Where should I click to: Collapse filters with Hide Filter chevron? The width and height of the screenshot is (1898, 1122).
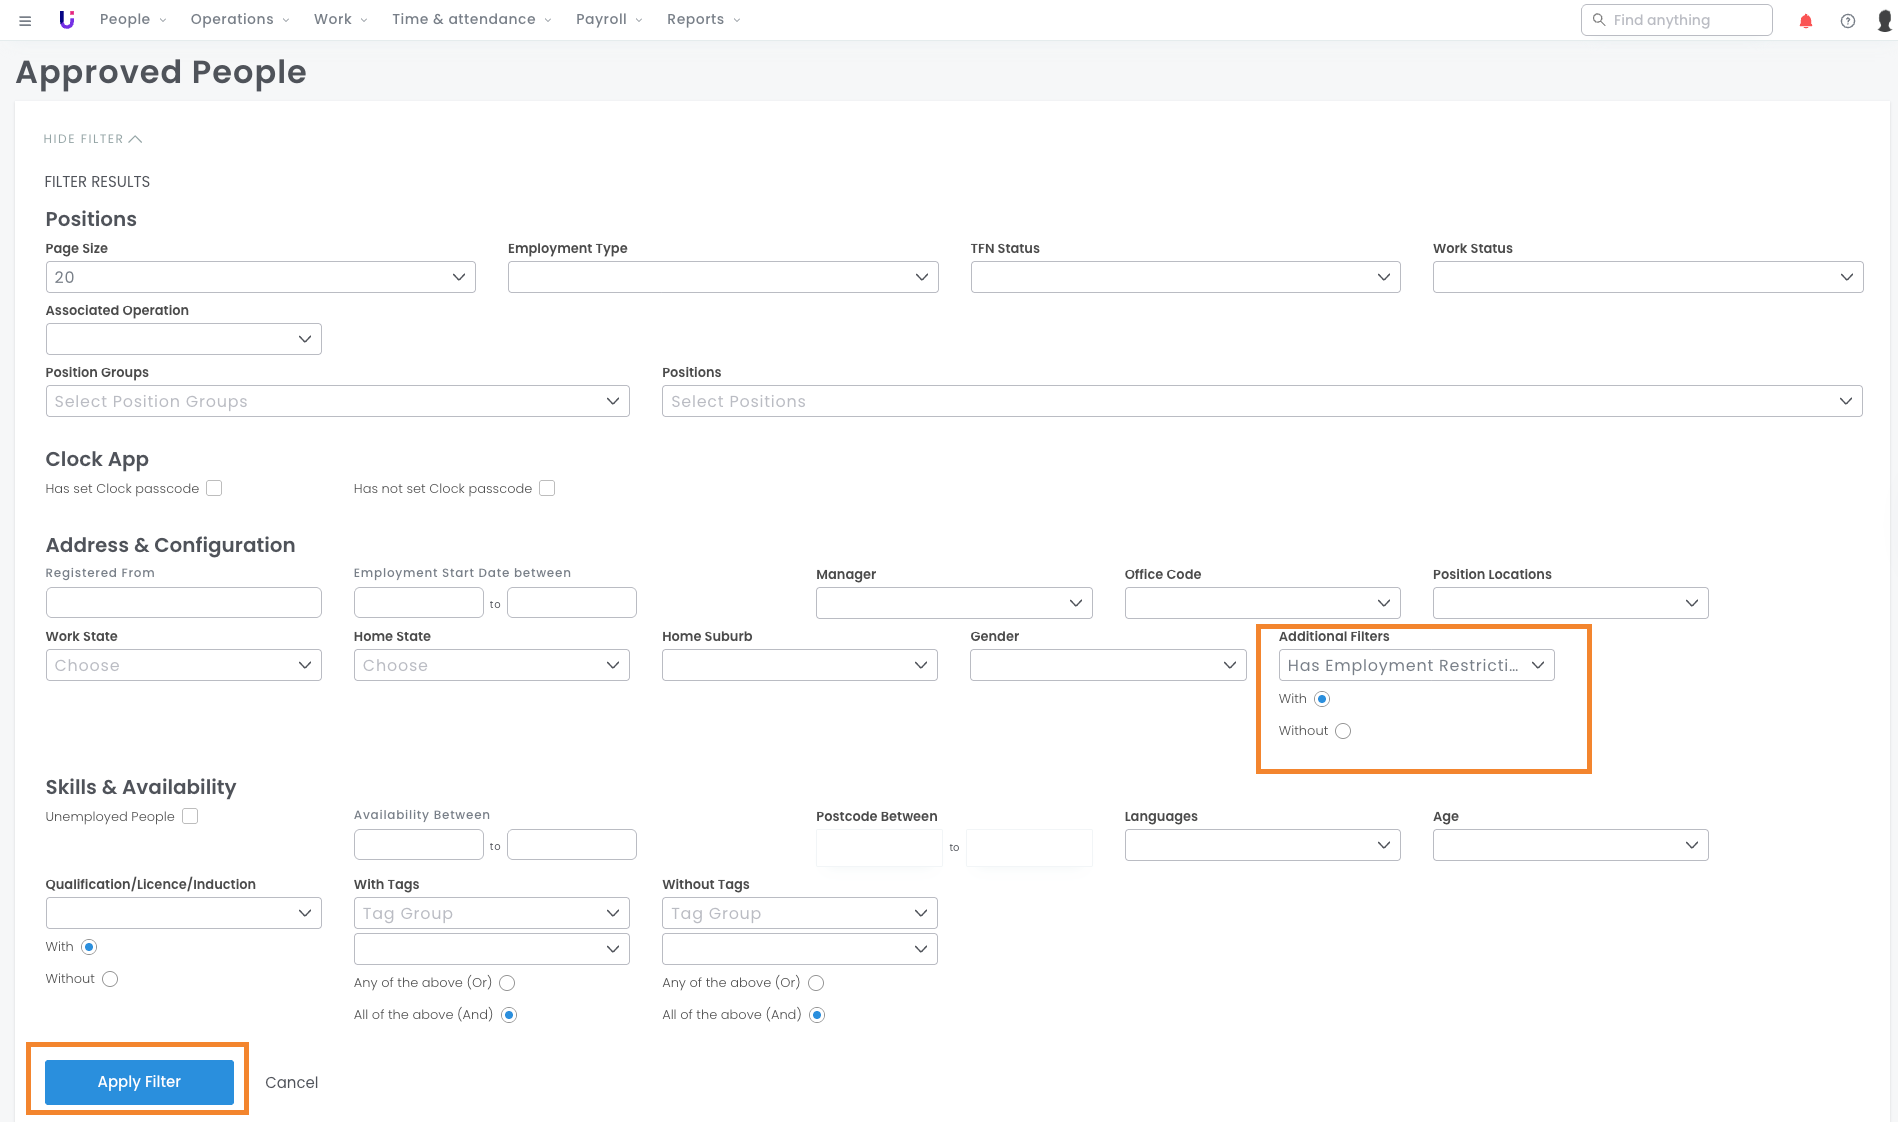[x=135, y=139]
